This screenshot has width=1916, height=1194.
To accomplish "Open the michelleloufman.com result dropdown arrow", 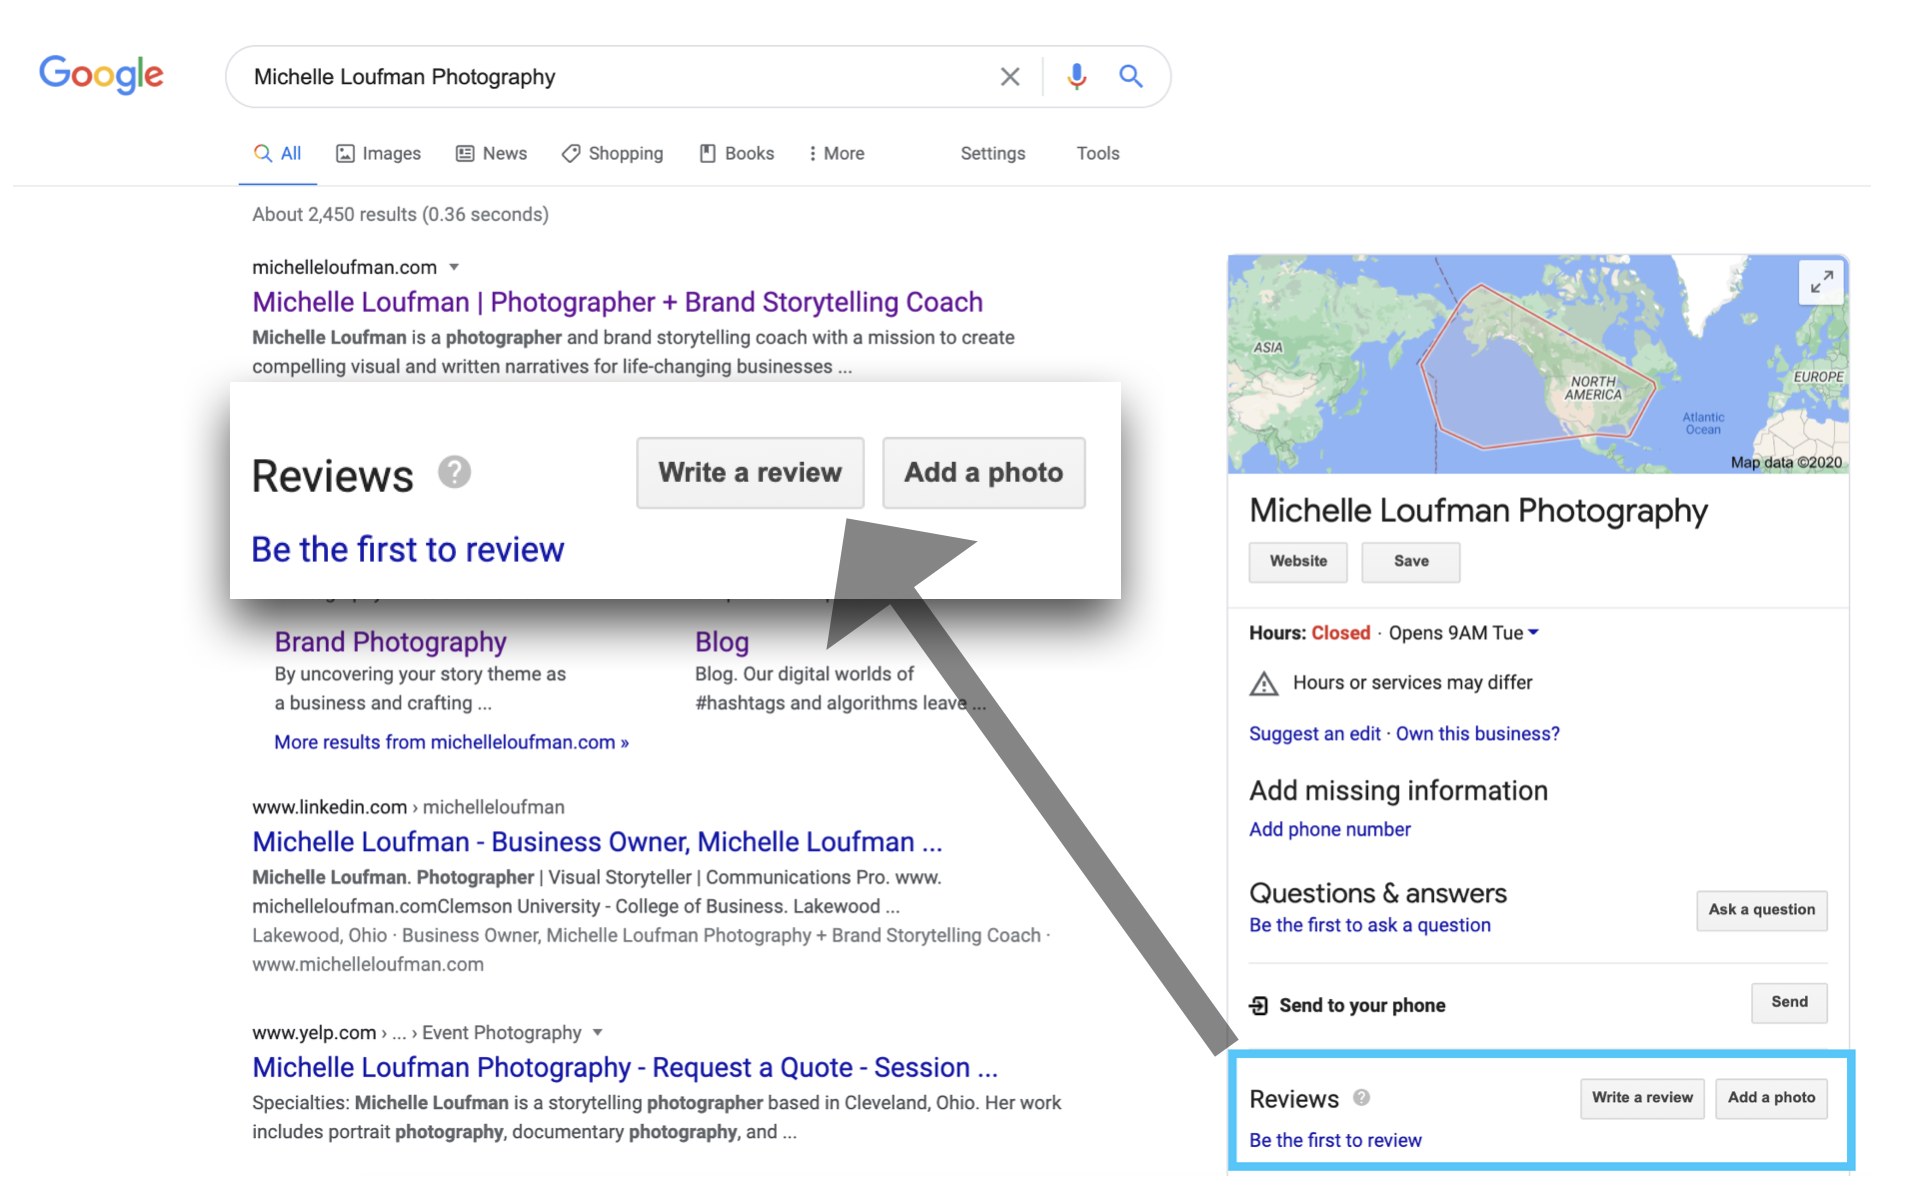I will 455,267.
